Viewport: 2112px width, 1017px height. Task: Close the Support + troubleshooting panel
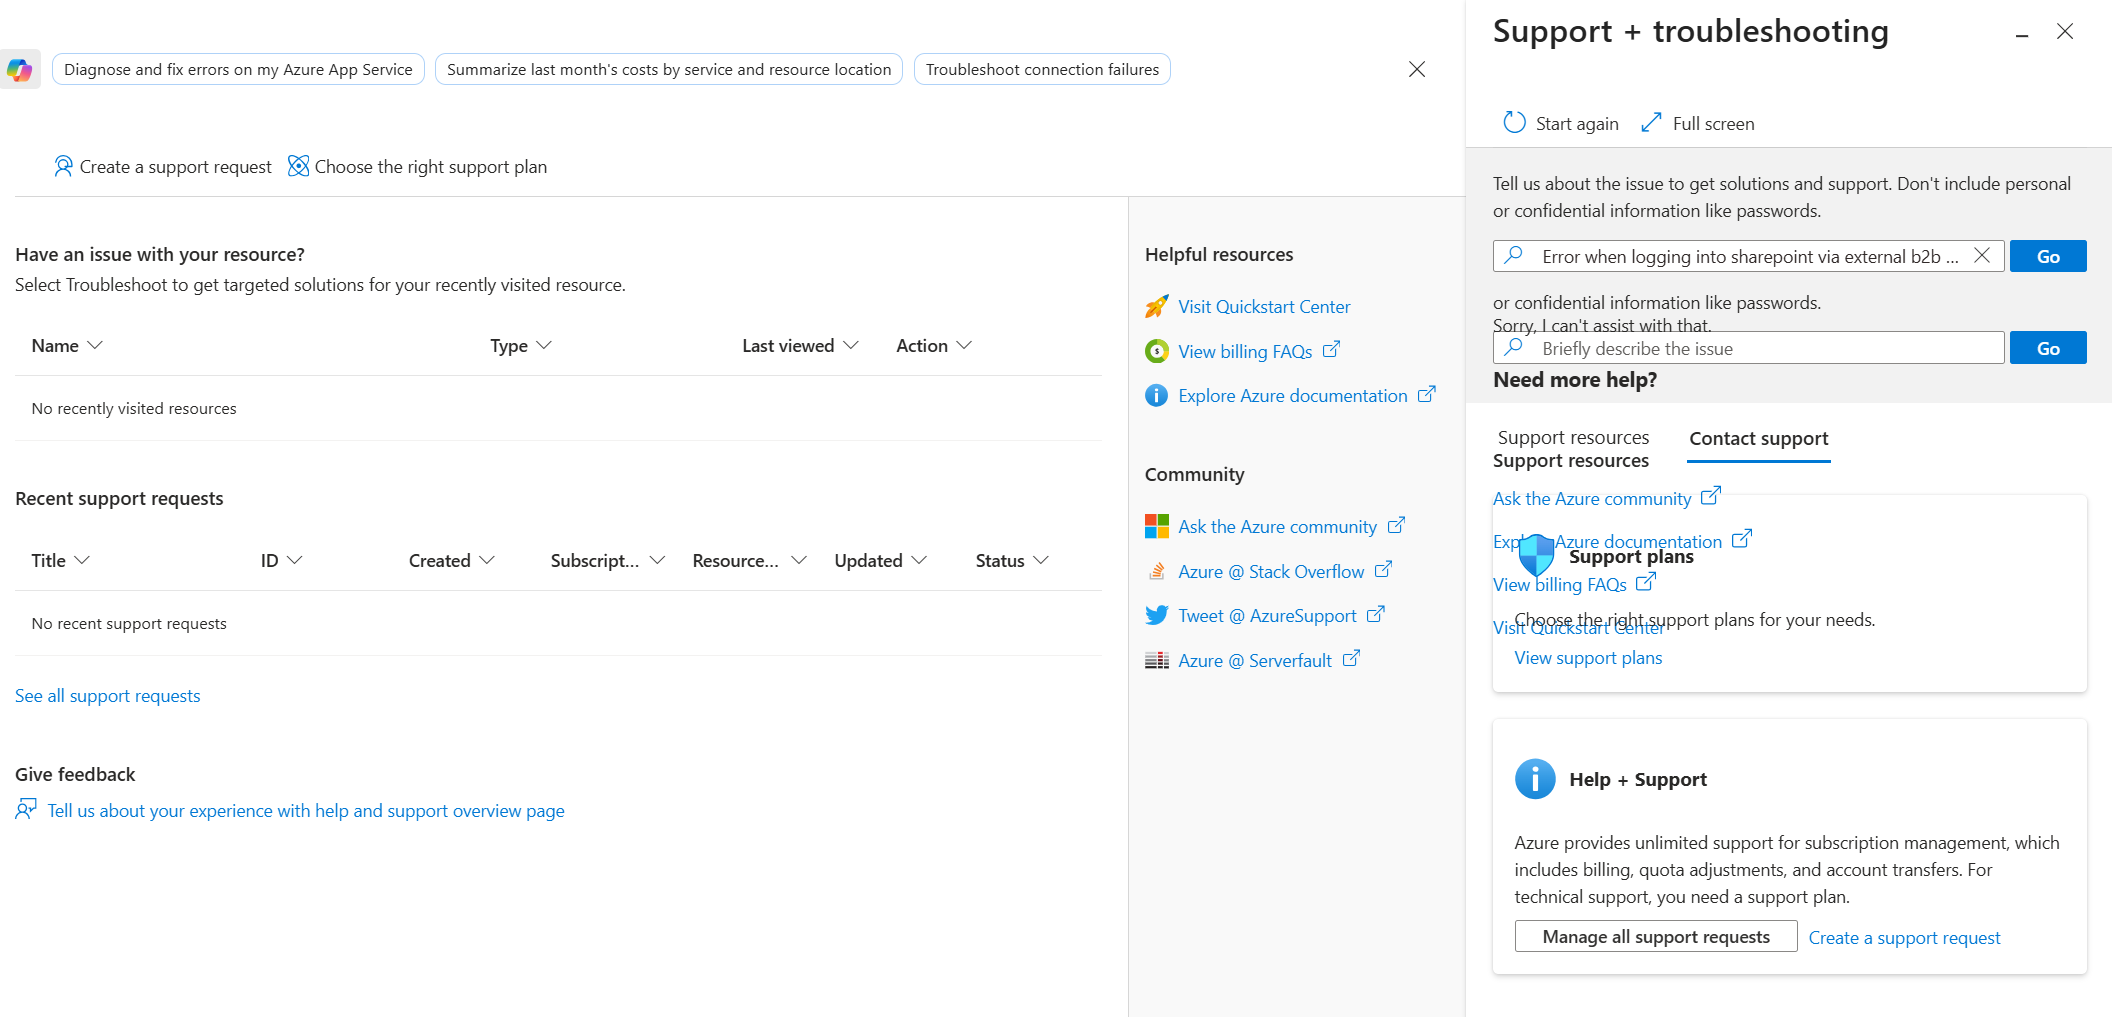pyautogui.click(x=2065, y=32)
